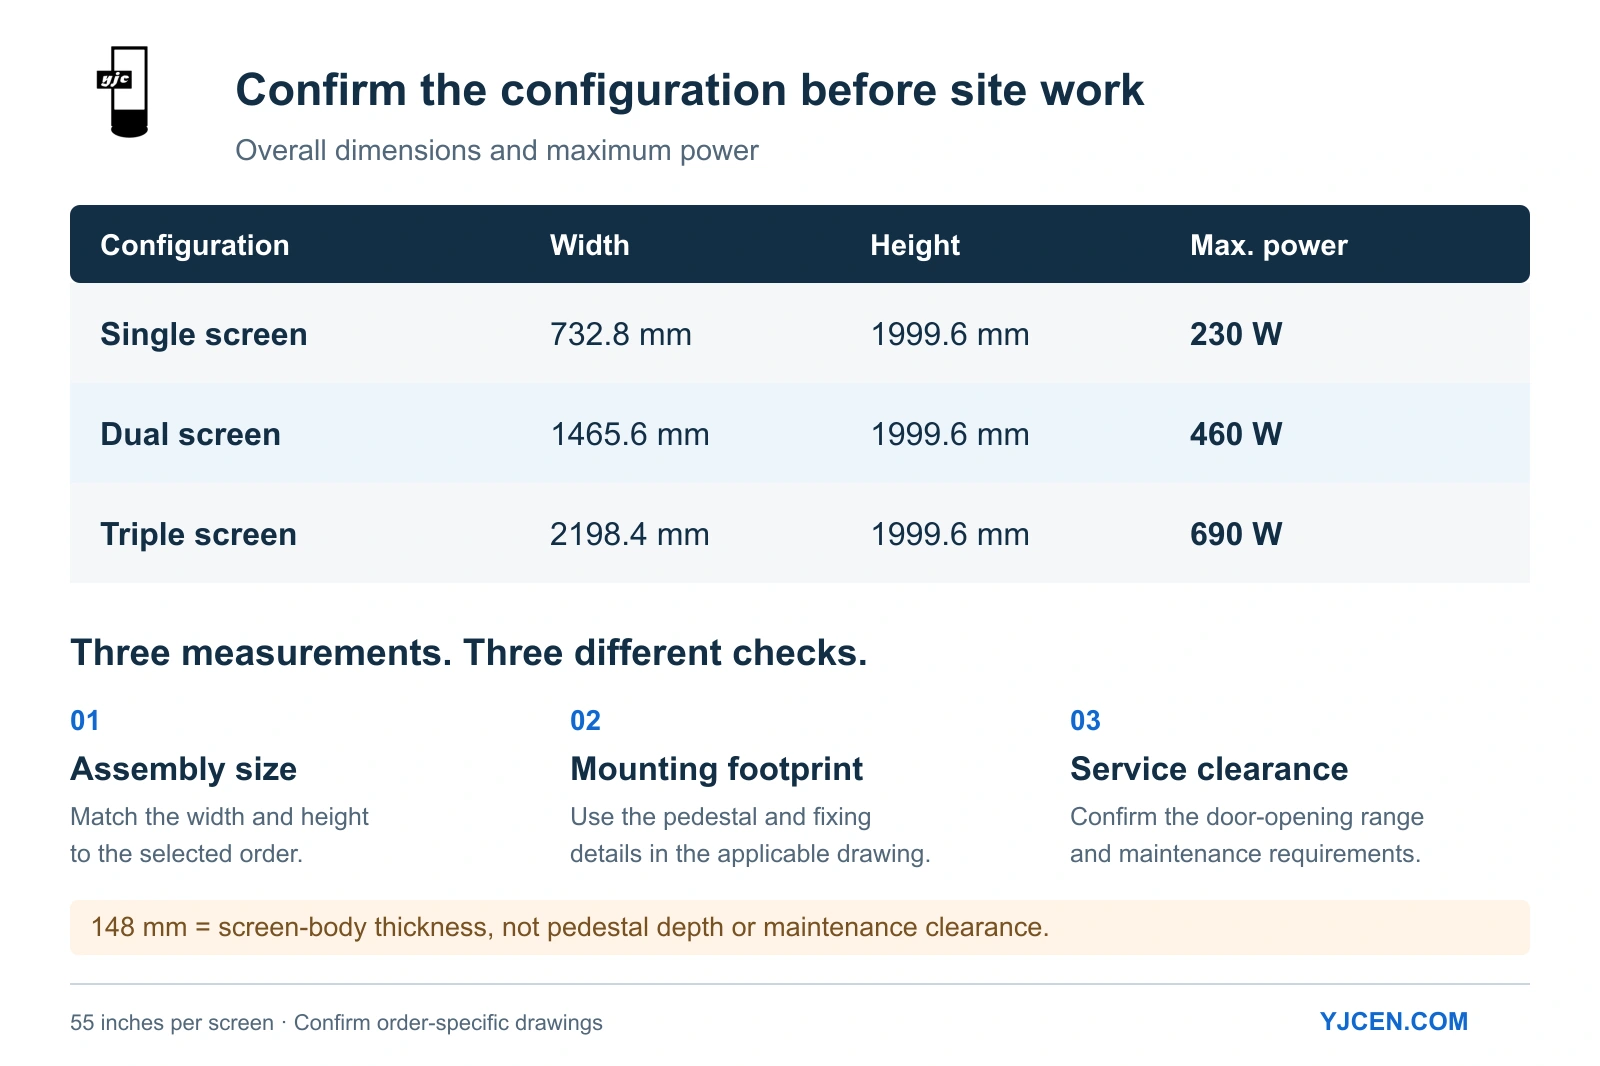The image size is (1600, 1066).
Task: Click the step number 03
Action: click(x=1085, y=720)
